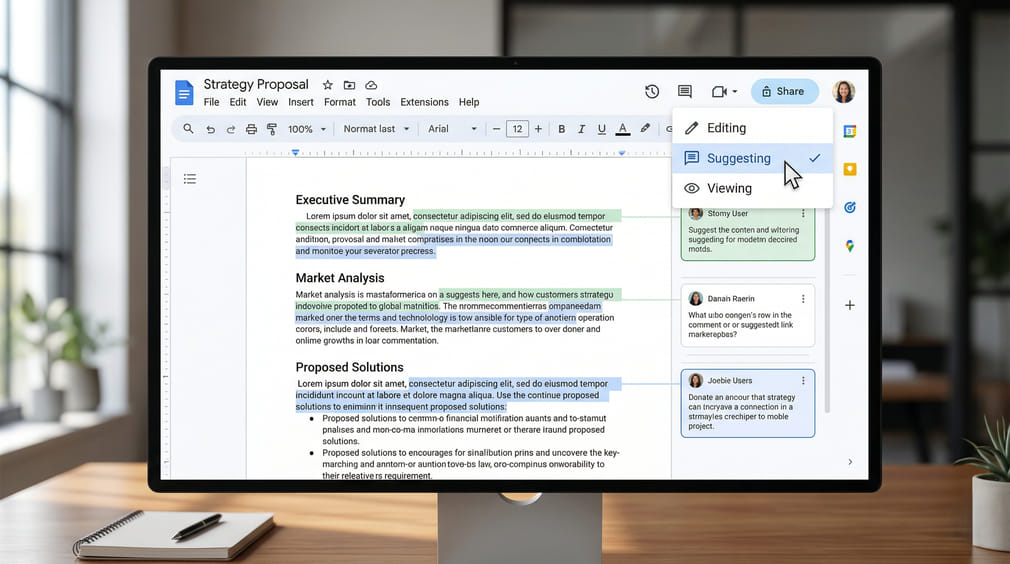The width and height of the screenshot is (1010, 564).
Task: Click the Market Analysis heading
Action: tap(339, 278)
